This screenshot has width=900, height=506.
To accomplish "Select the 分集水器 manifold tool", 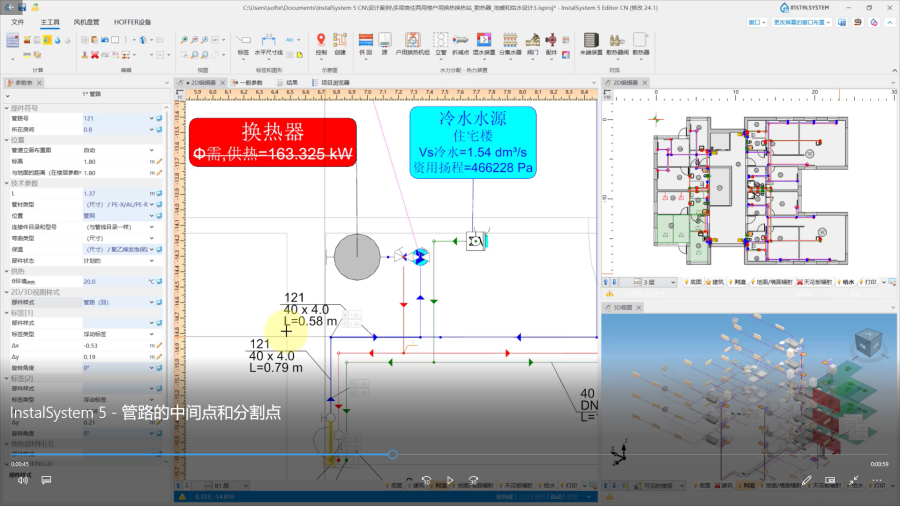I will click(510, 44).
